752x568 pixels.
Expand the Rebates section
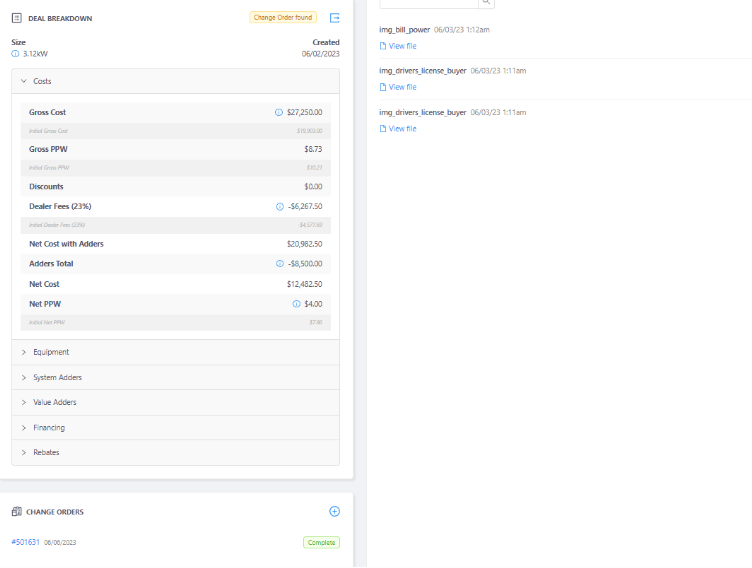(x=45, y=452)
